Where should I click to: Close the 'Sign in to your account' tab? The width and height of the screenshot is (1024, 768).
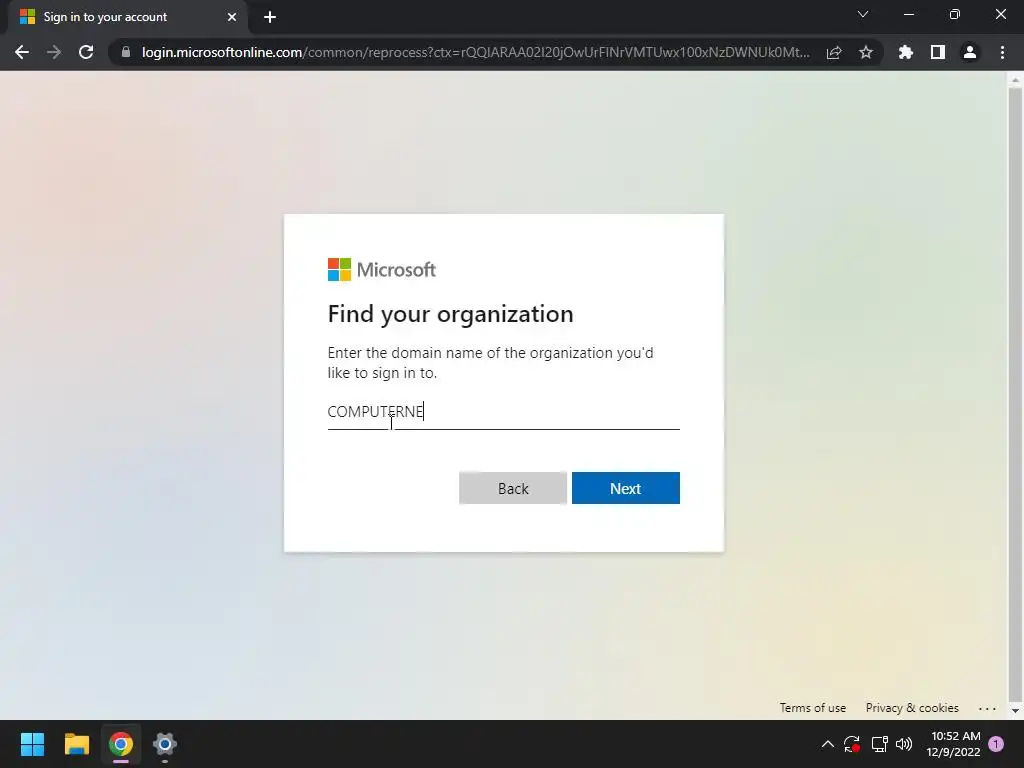pos(232,17)
